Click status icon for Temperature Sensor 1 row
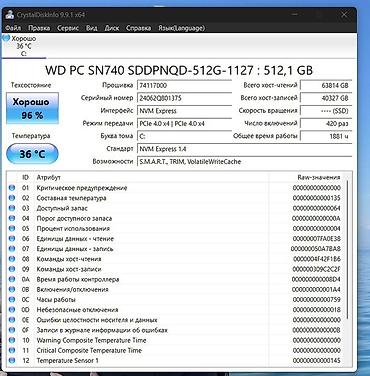Viewport: 370px width, 376px height. (12, 360)
